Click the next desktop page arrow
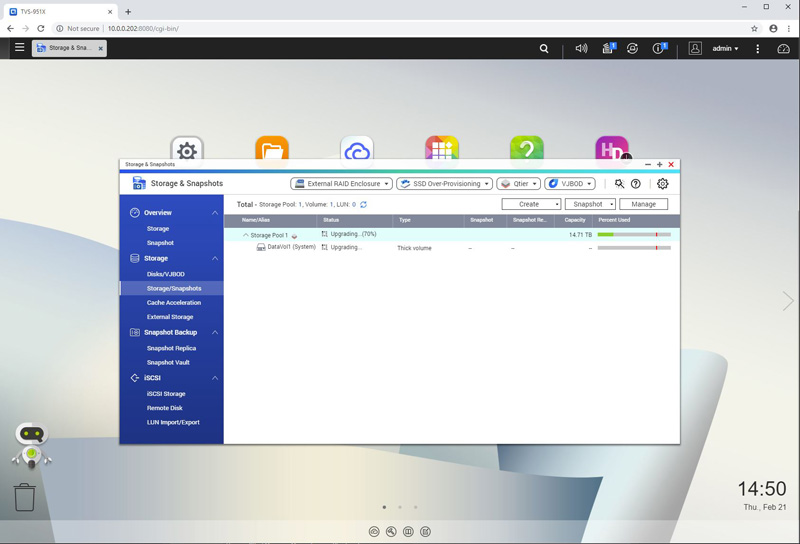 point(787,302)
